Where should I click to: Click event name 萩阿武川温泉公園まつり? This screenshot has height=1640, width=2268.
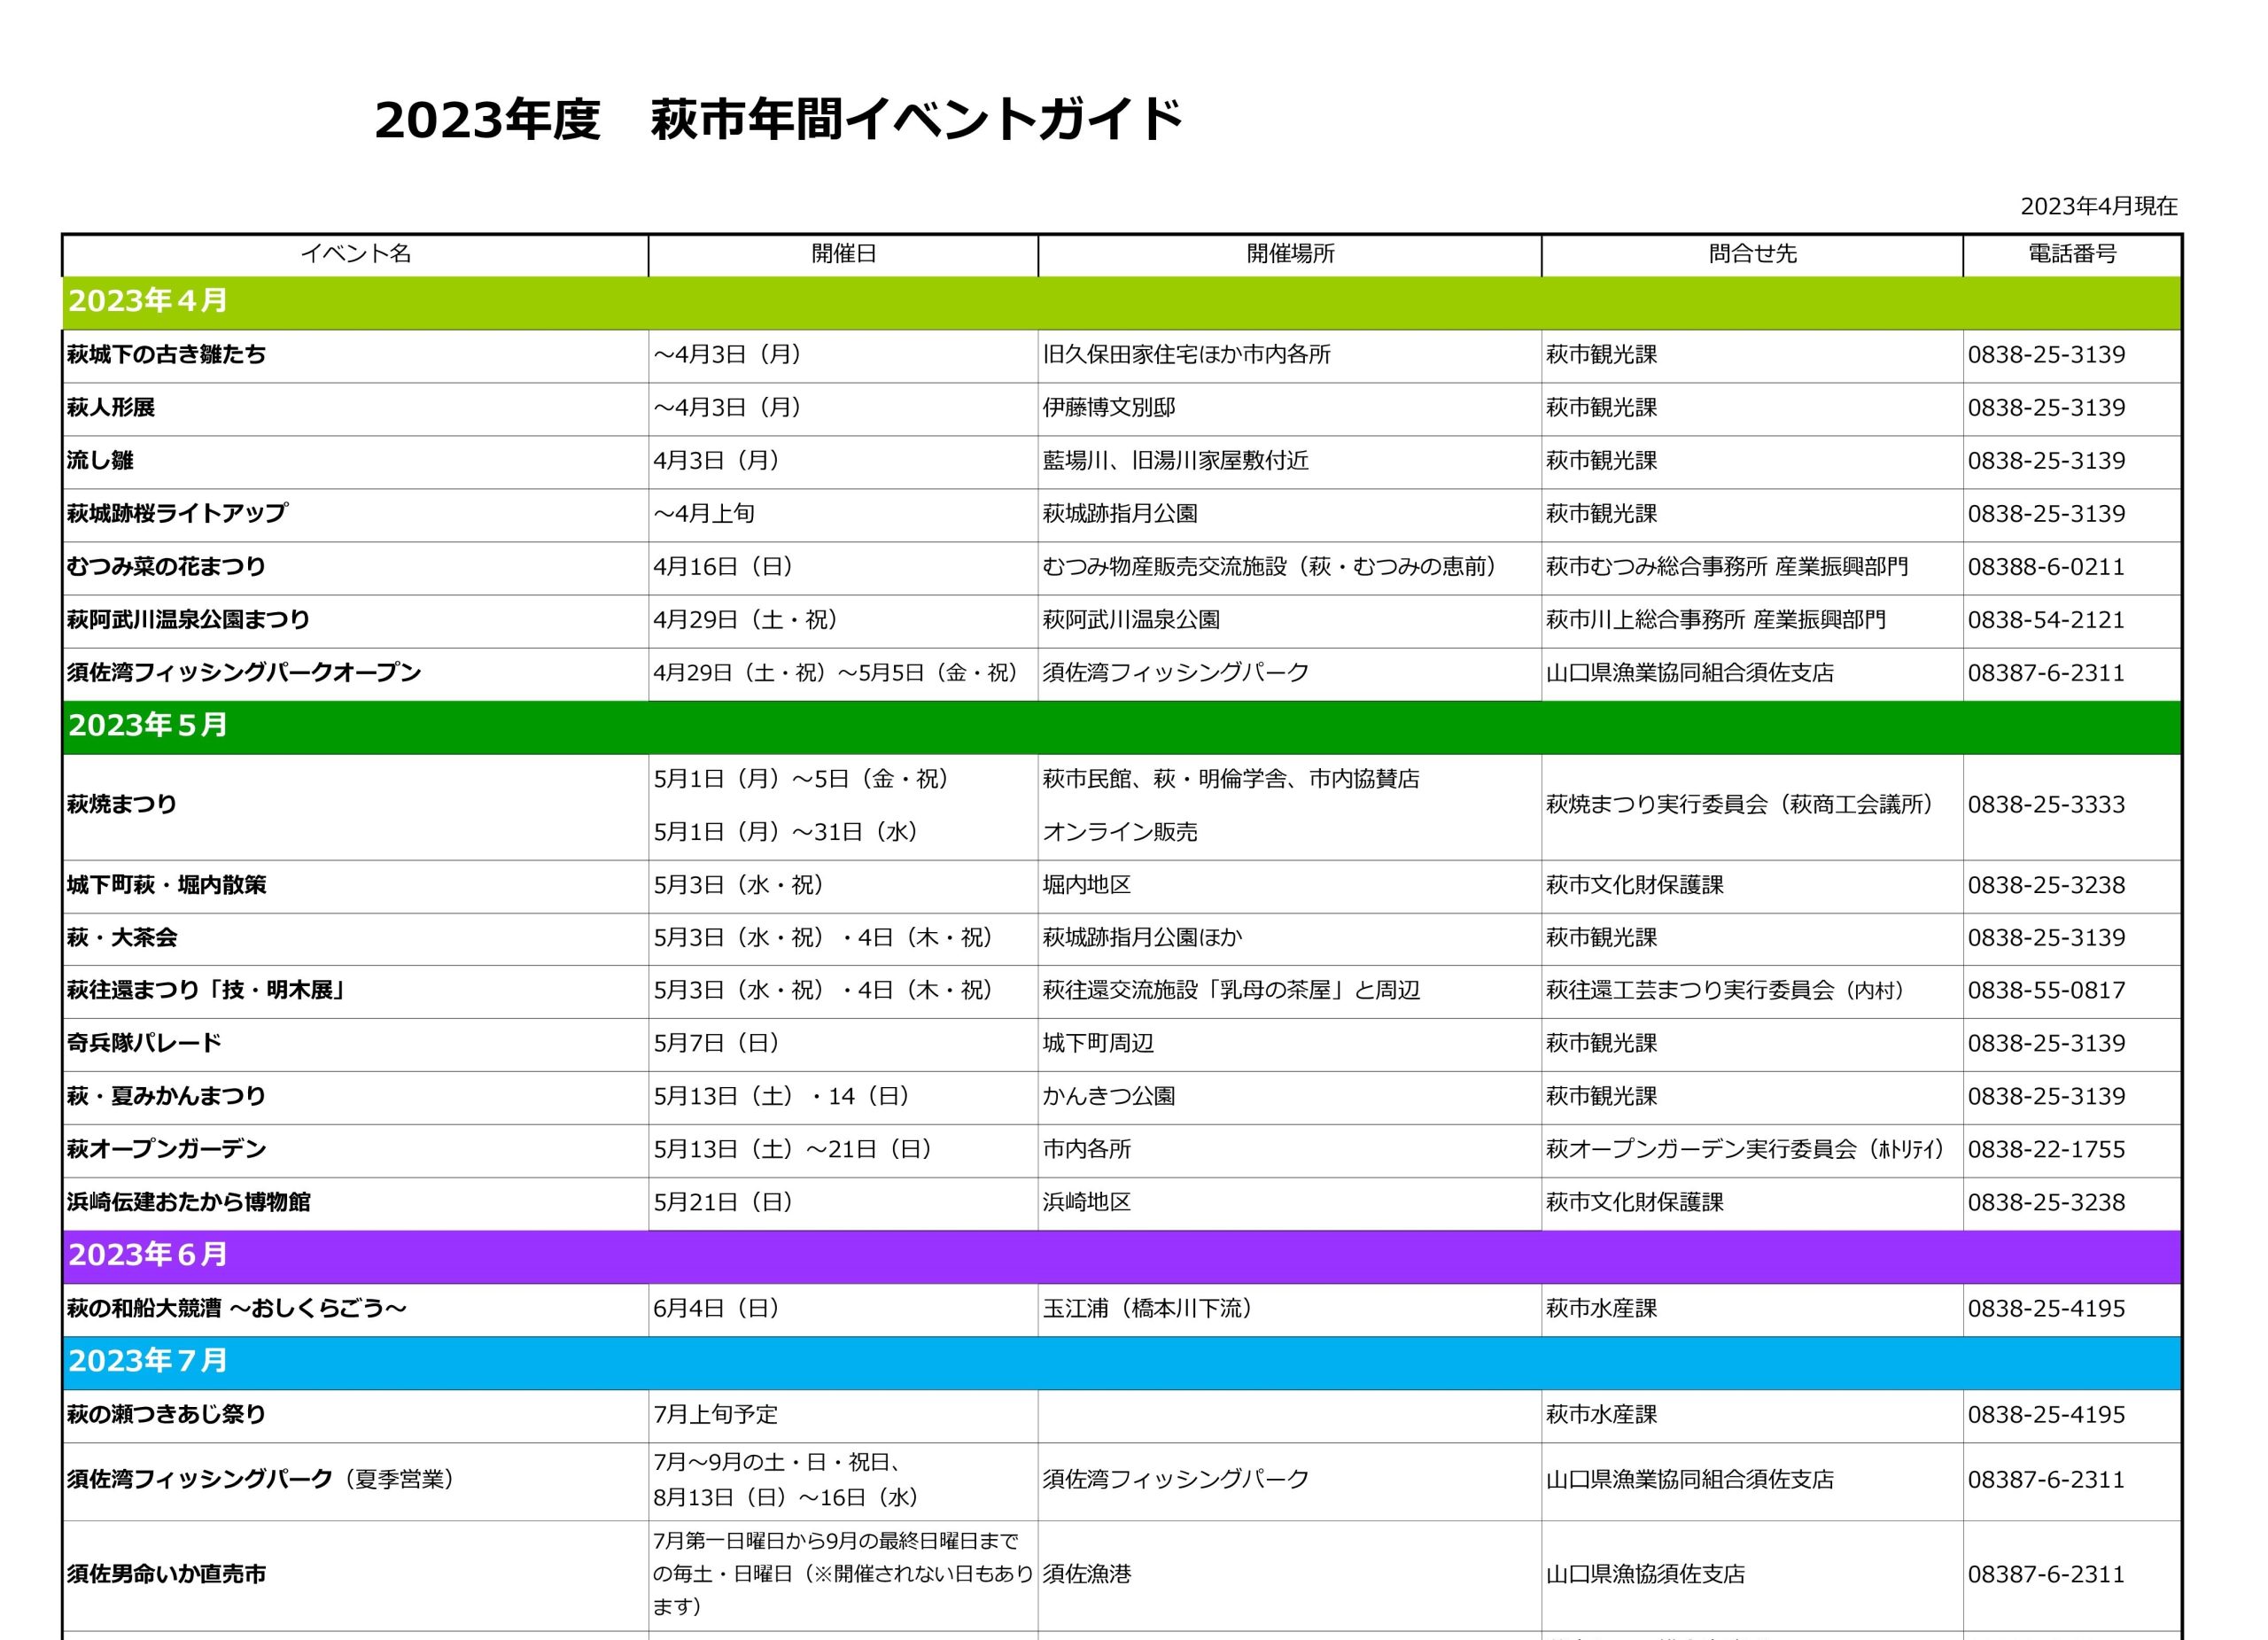click(188, 620)
